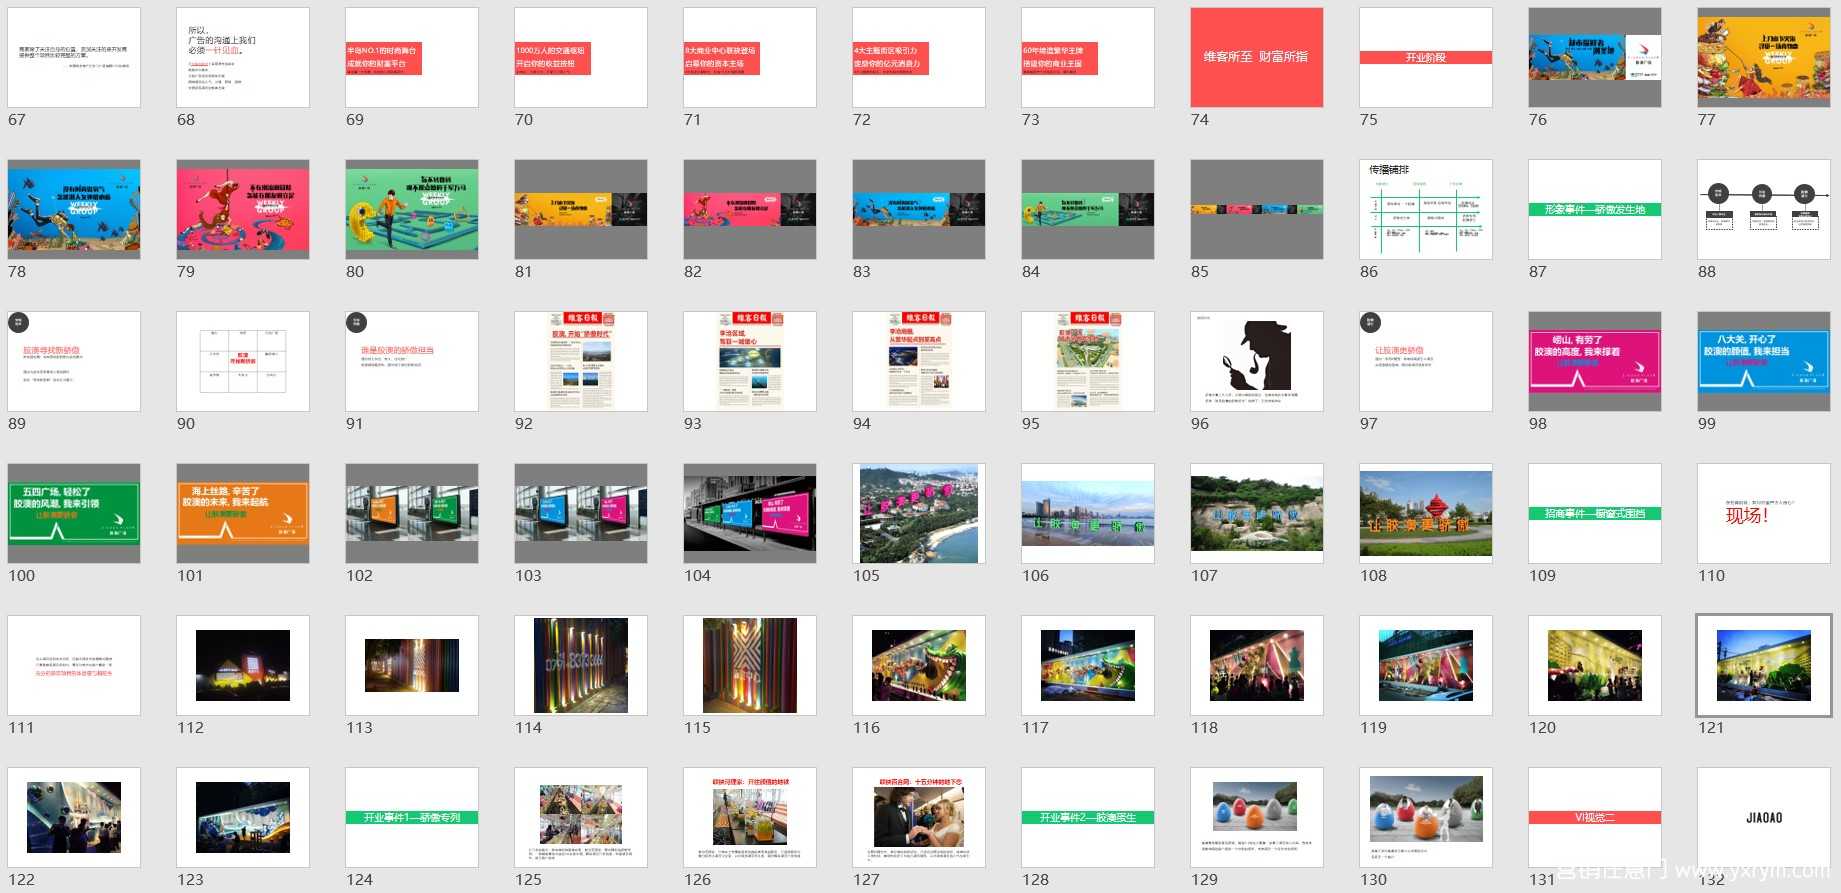
Task: Select slide thumbnail 89
Action: 74,361
